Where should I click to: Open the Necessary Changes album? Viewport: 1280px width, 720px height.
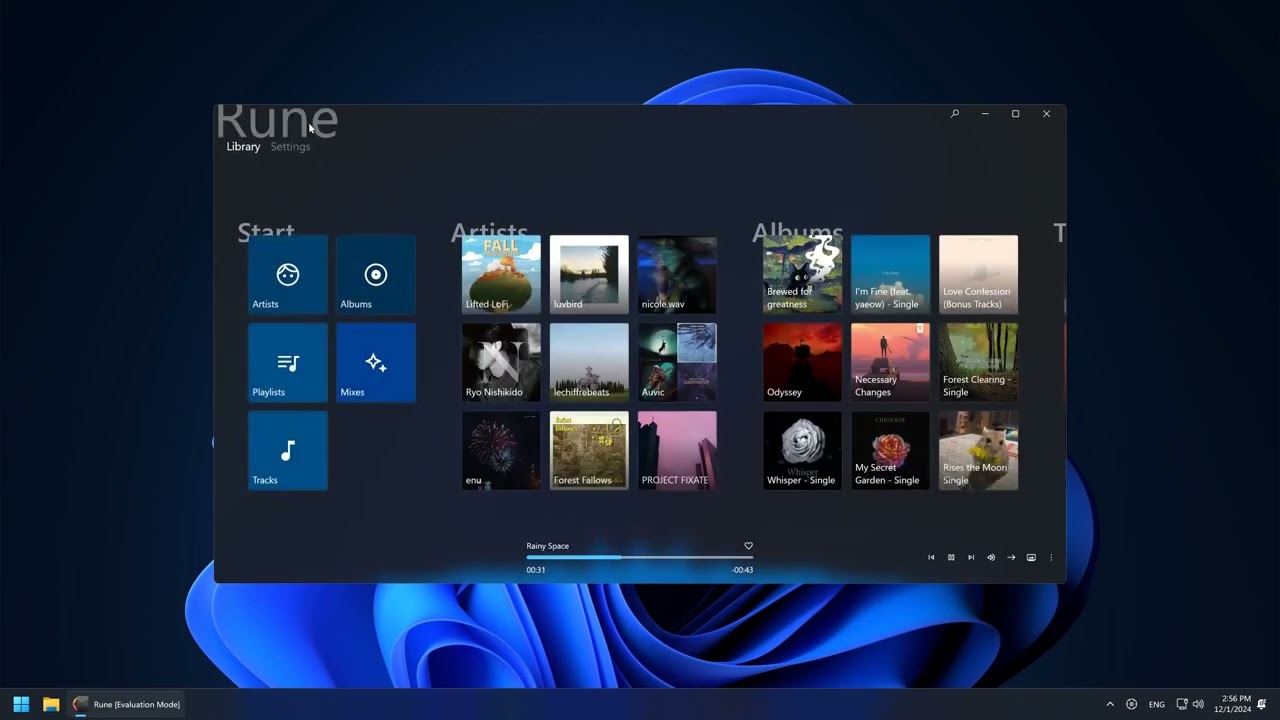pyautogui.click(x=890, y=363)
